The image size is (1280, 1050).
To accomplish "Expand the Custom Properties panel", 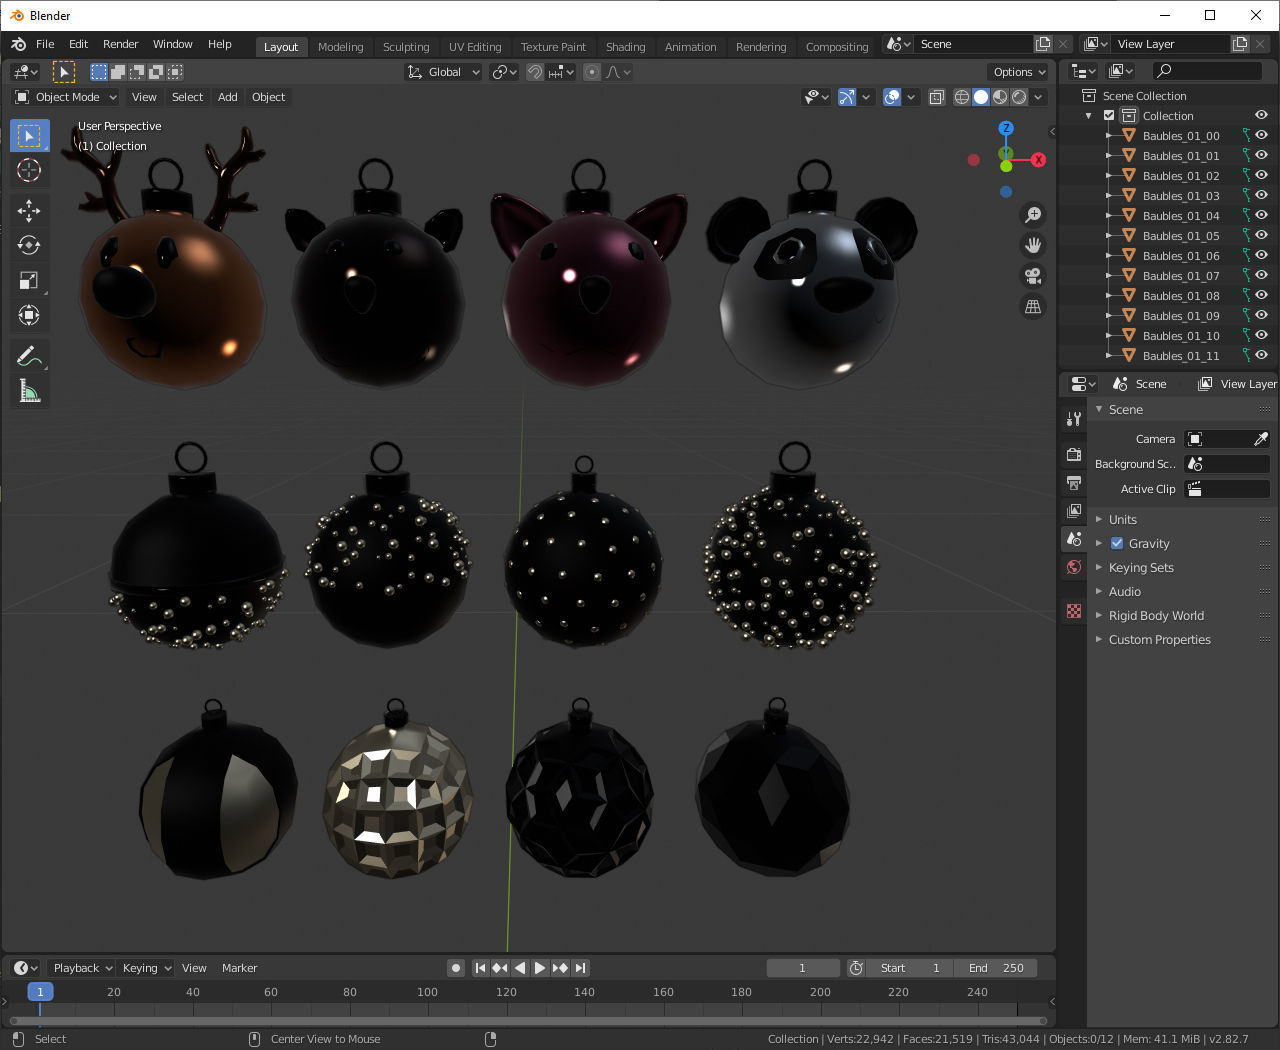I will tap(1159, 639).
